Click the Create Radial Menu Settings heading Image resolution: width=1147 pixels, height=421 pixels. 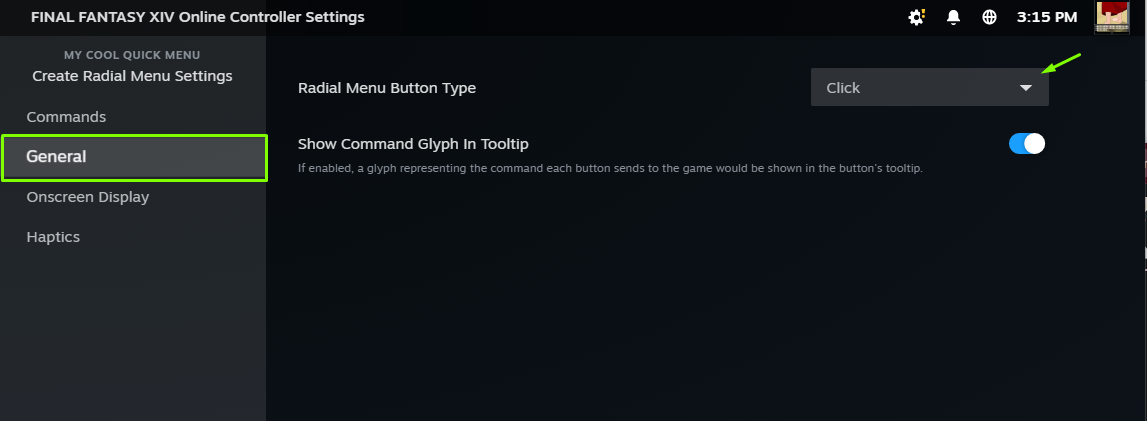[x=132, y=76]
